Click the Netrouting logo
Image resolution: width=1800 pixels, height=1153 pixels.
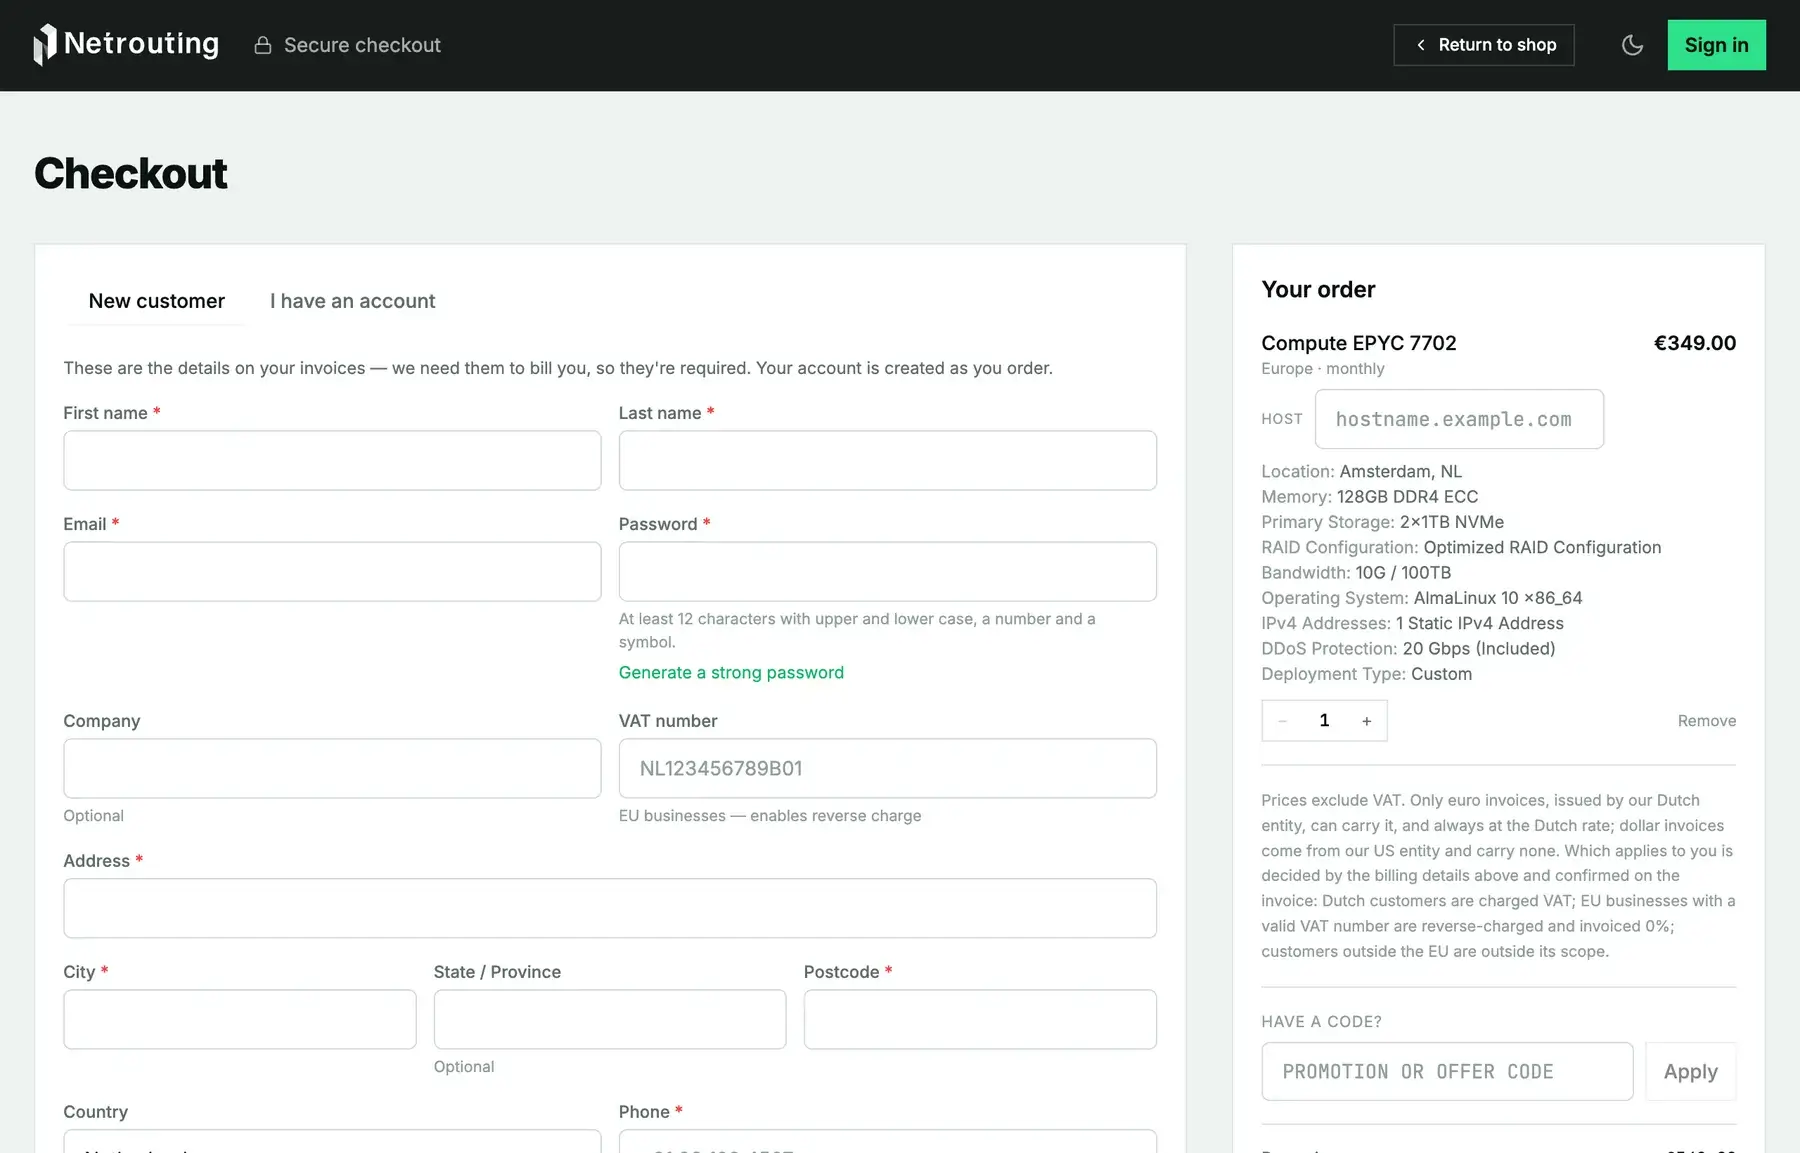click(126, 44)
